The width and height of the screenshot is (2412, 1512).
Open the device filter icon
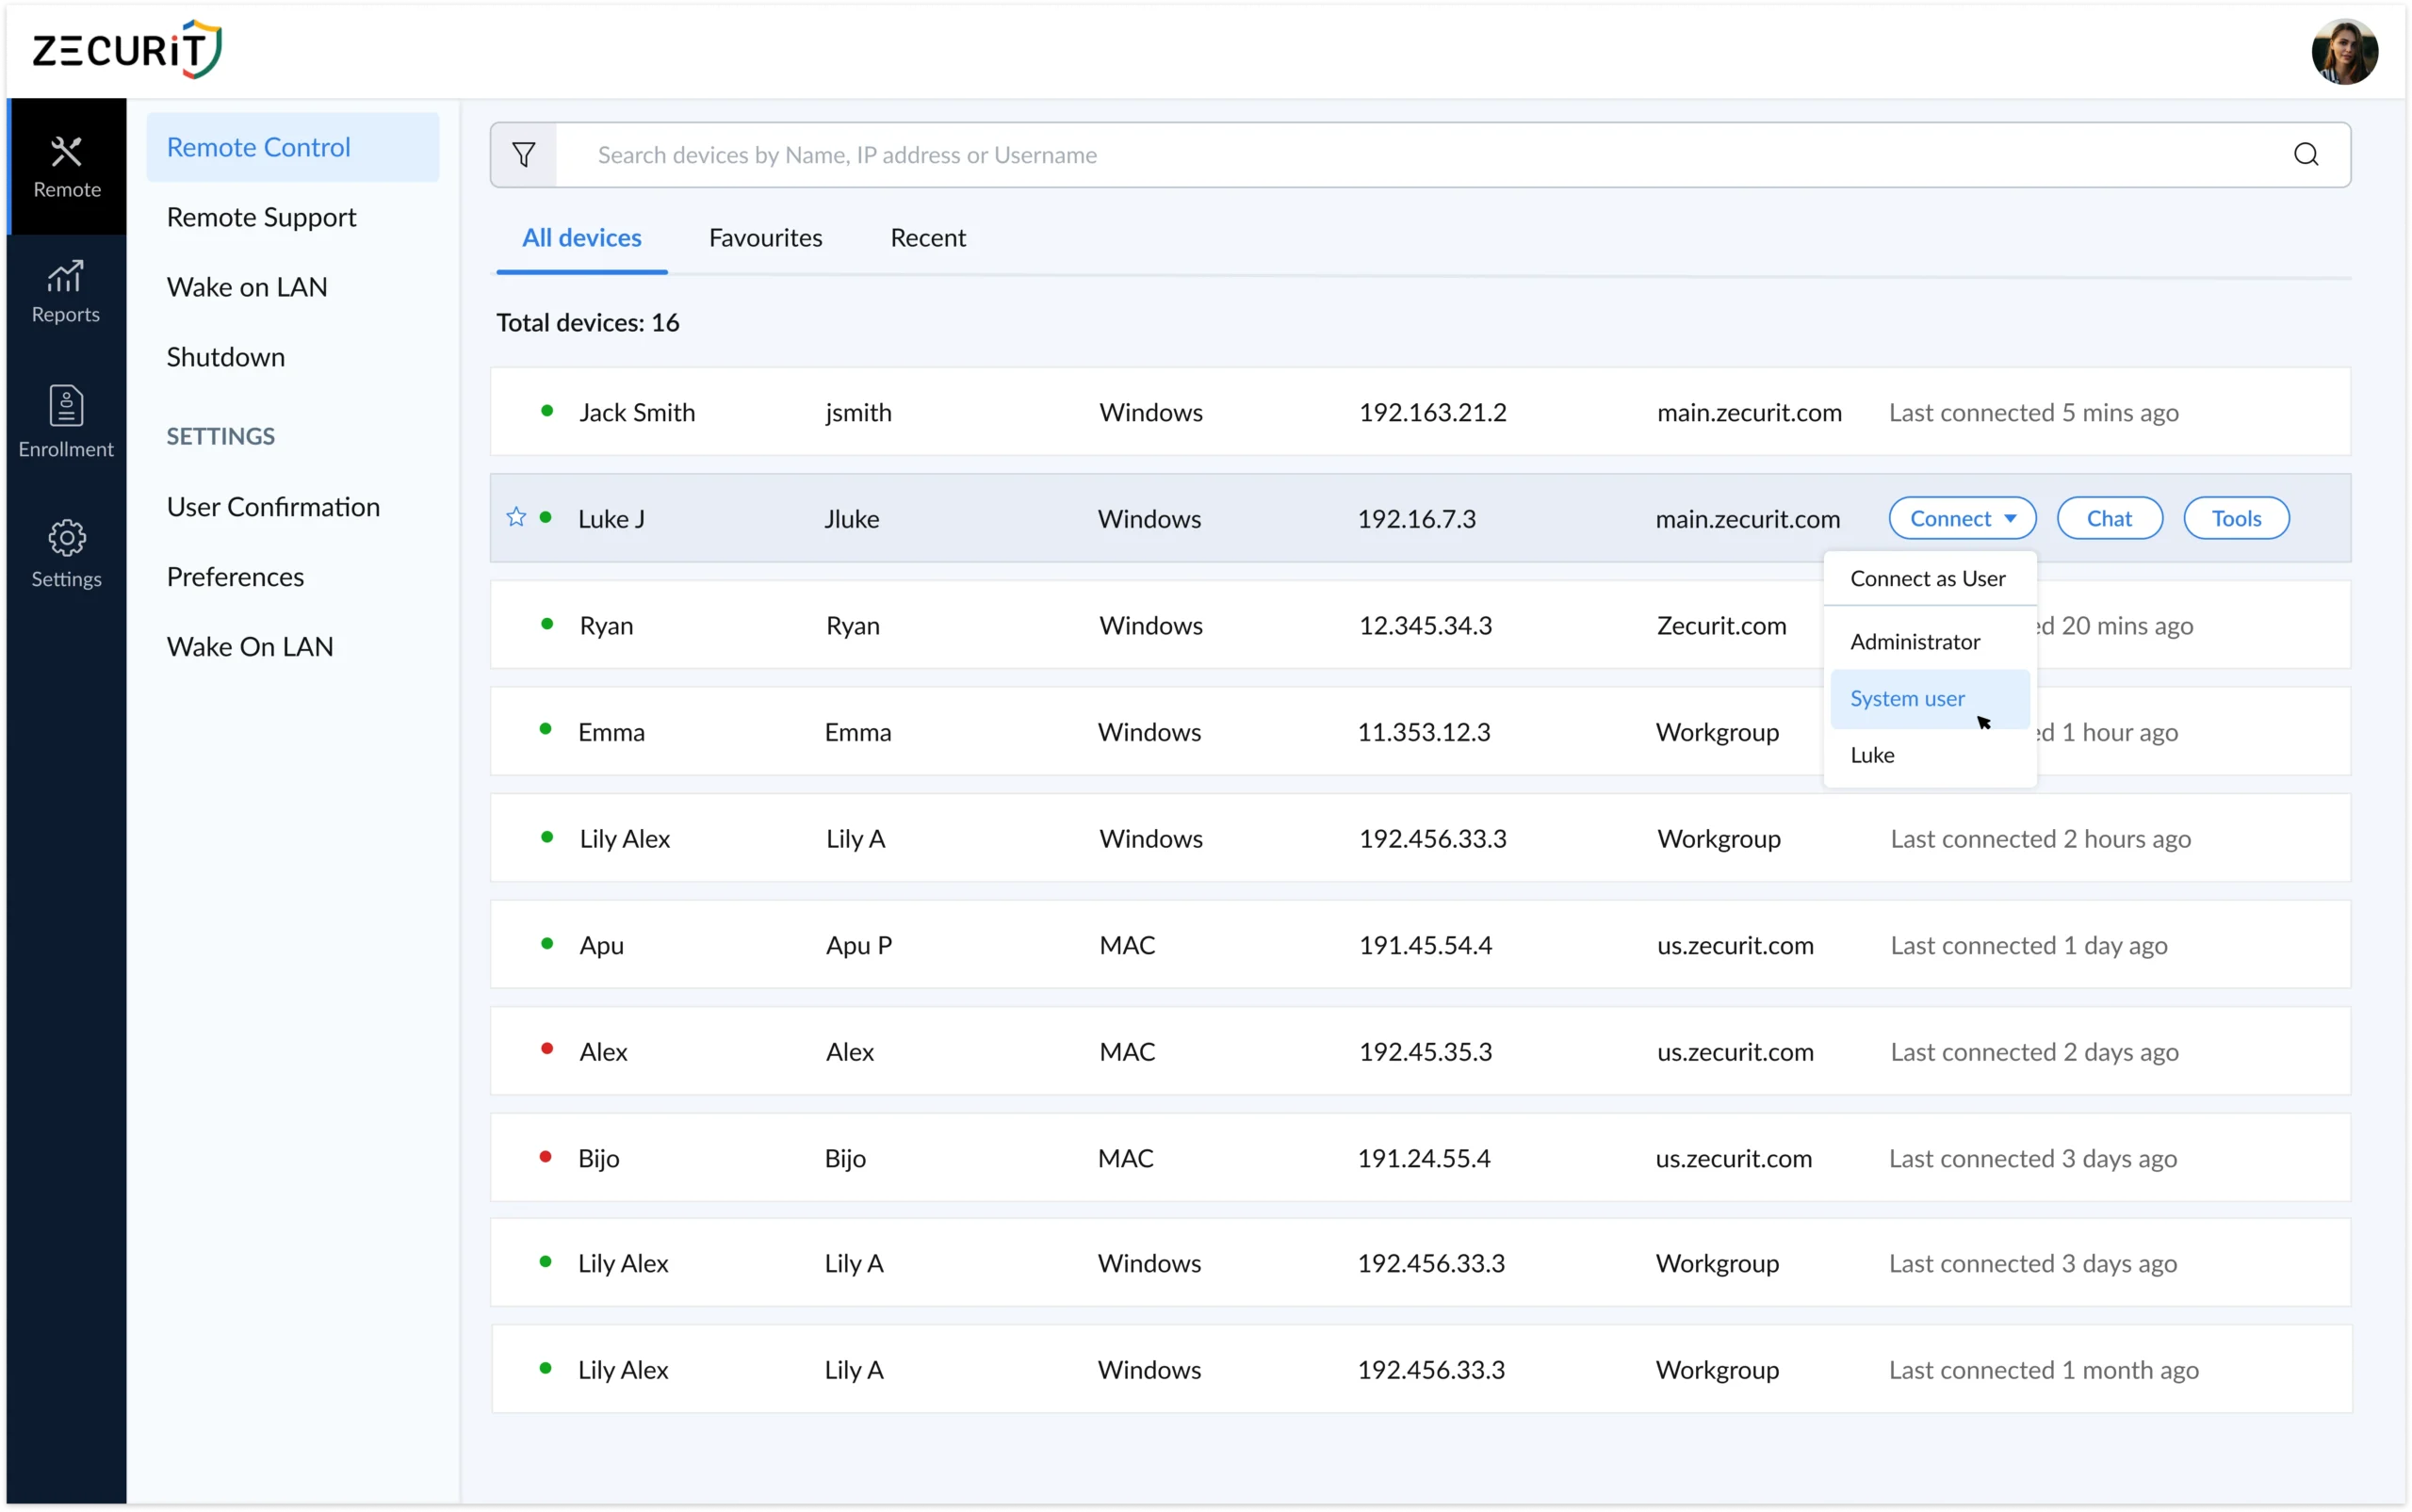526,154
